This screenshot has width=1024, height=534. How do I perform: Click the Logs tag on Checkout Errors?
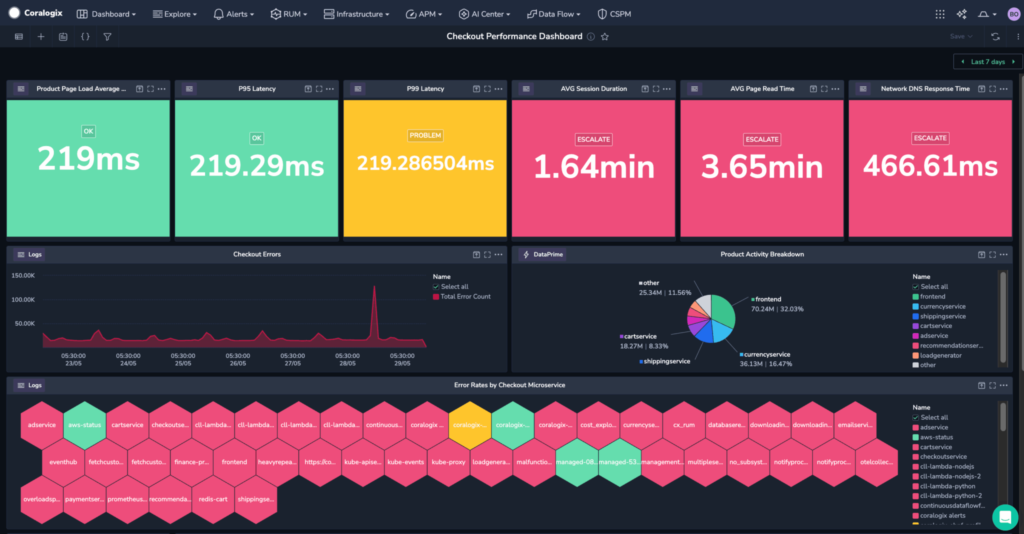tap(29, 255)
